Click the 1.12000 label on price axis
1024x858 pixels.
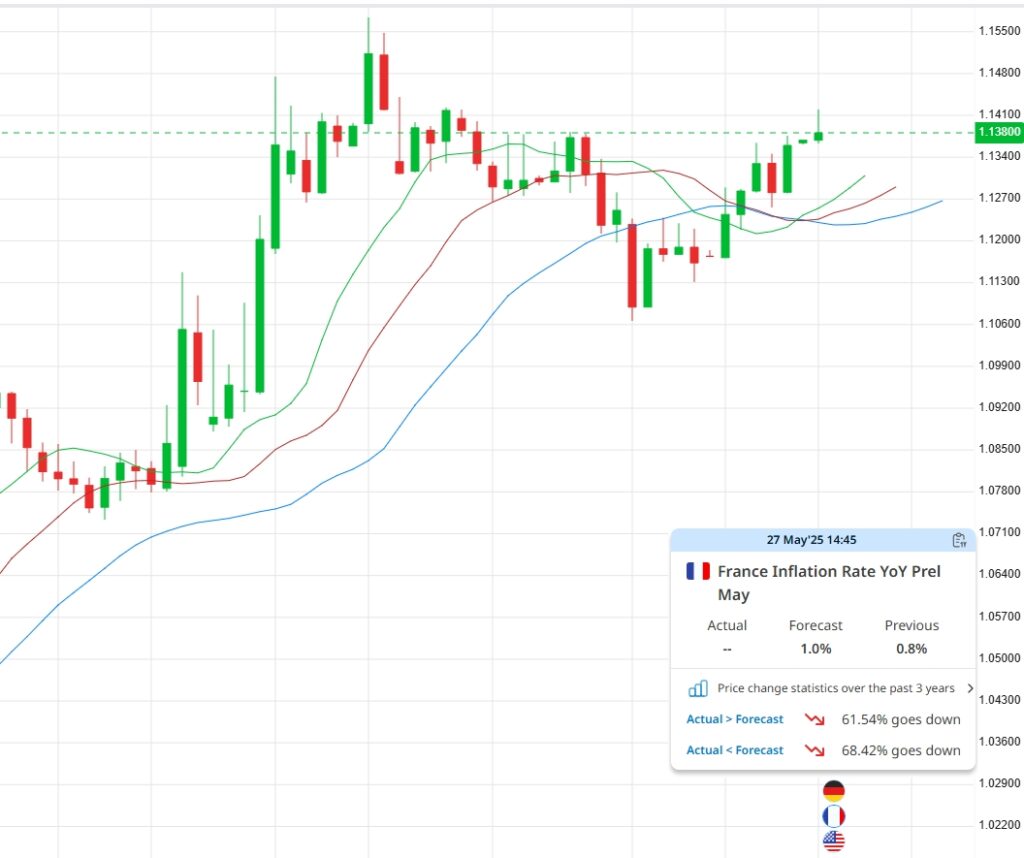tap(998, 240)
